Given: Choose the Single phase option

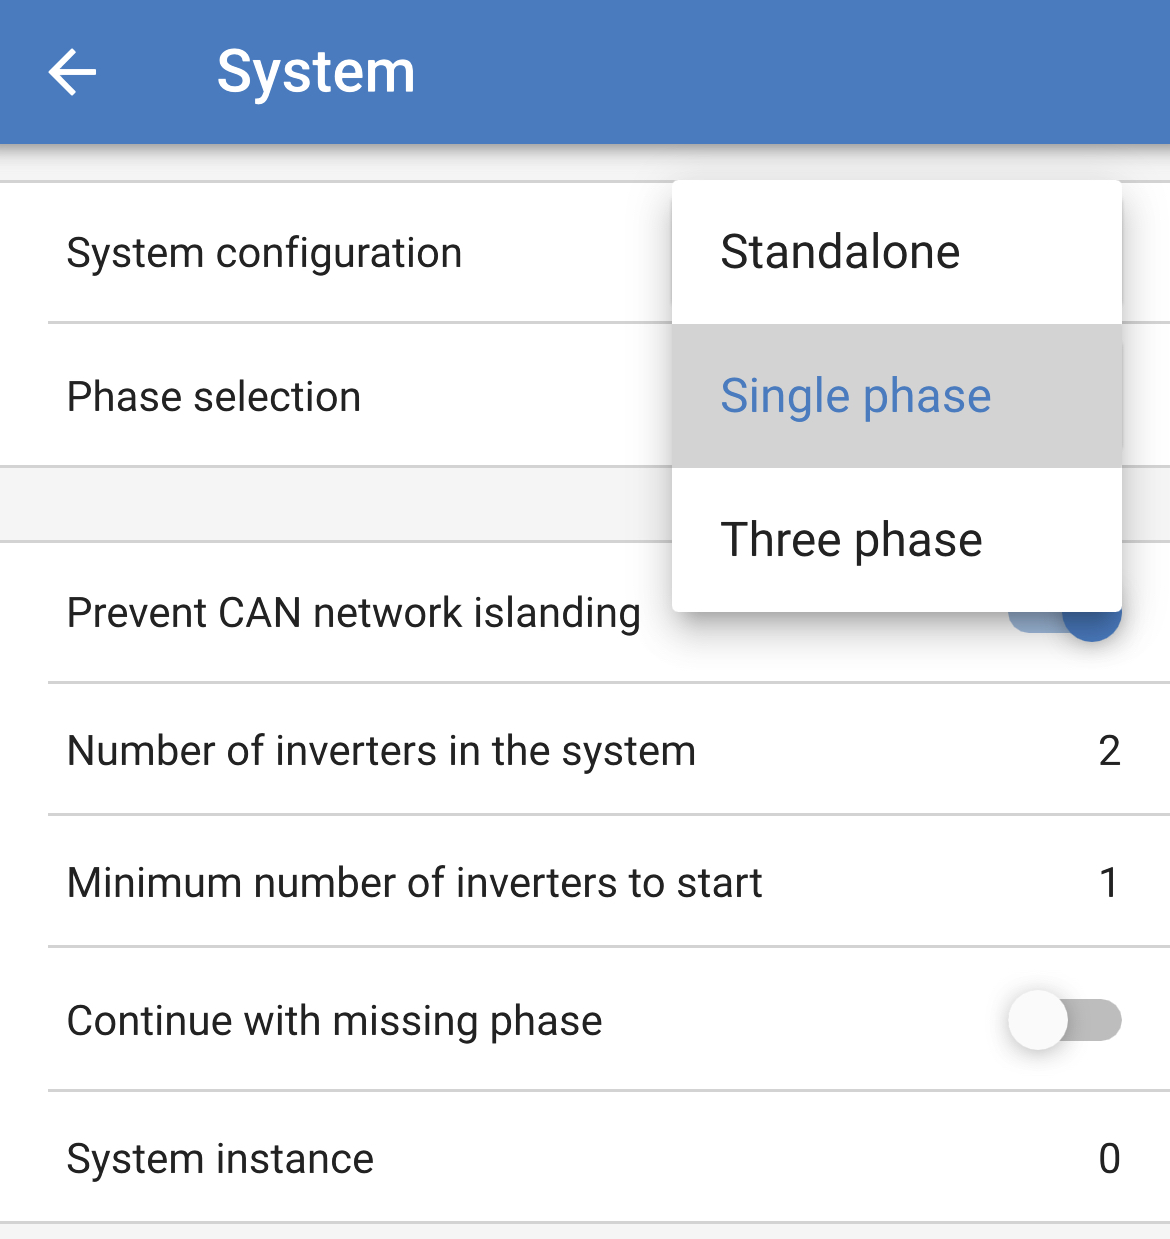Looking at the screenshot, I should click(856, 396).
